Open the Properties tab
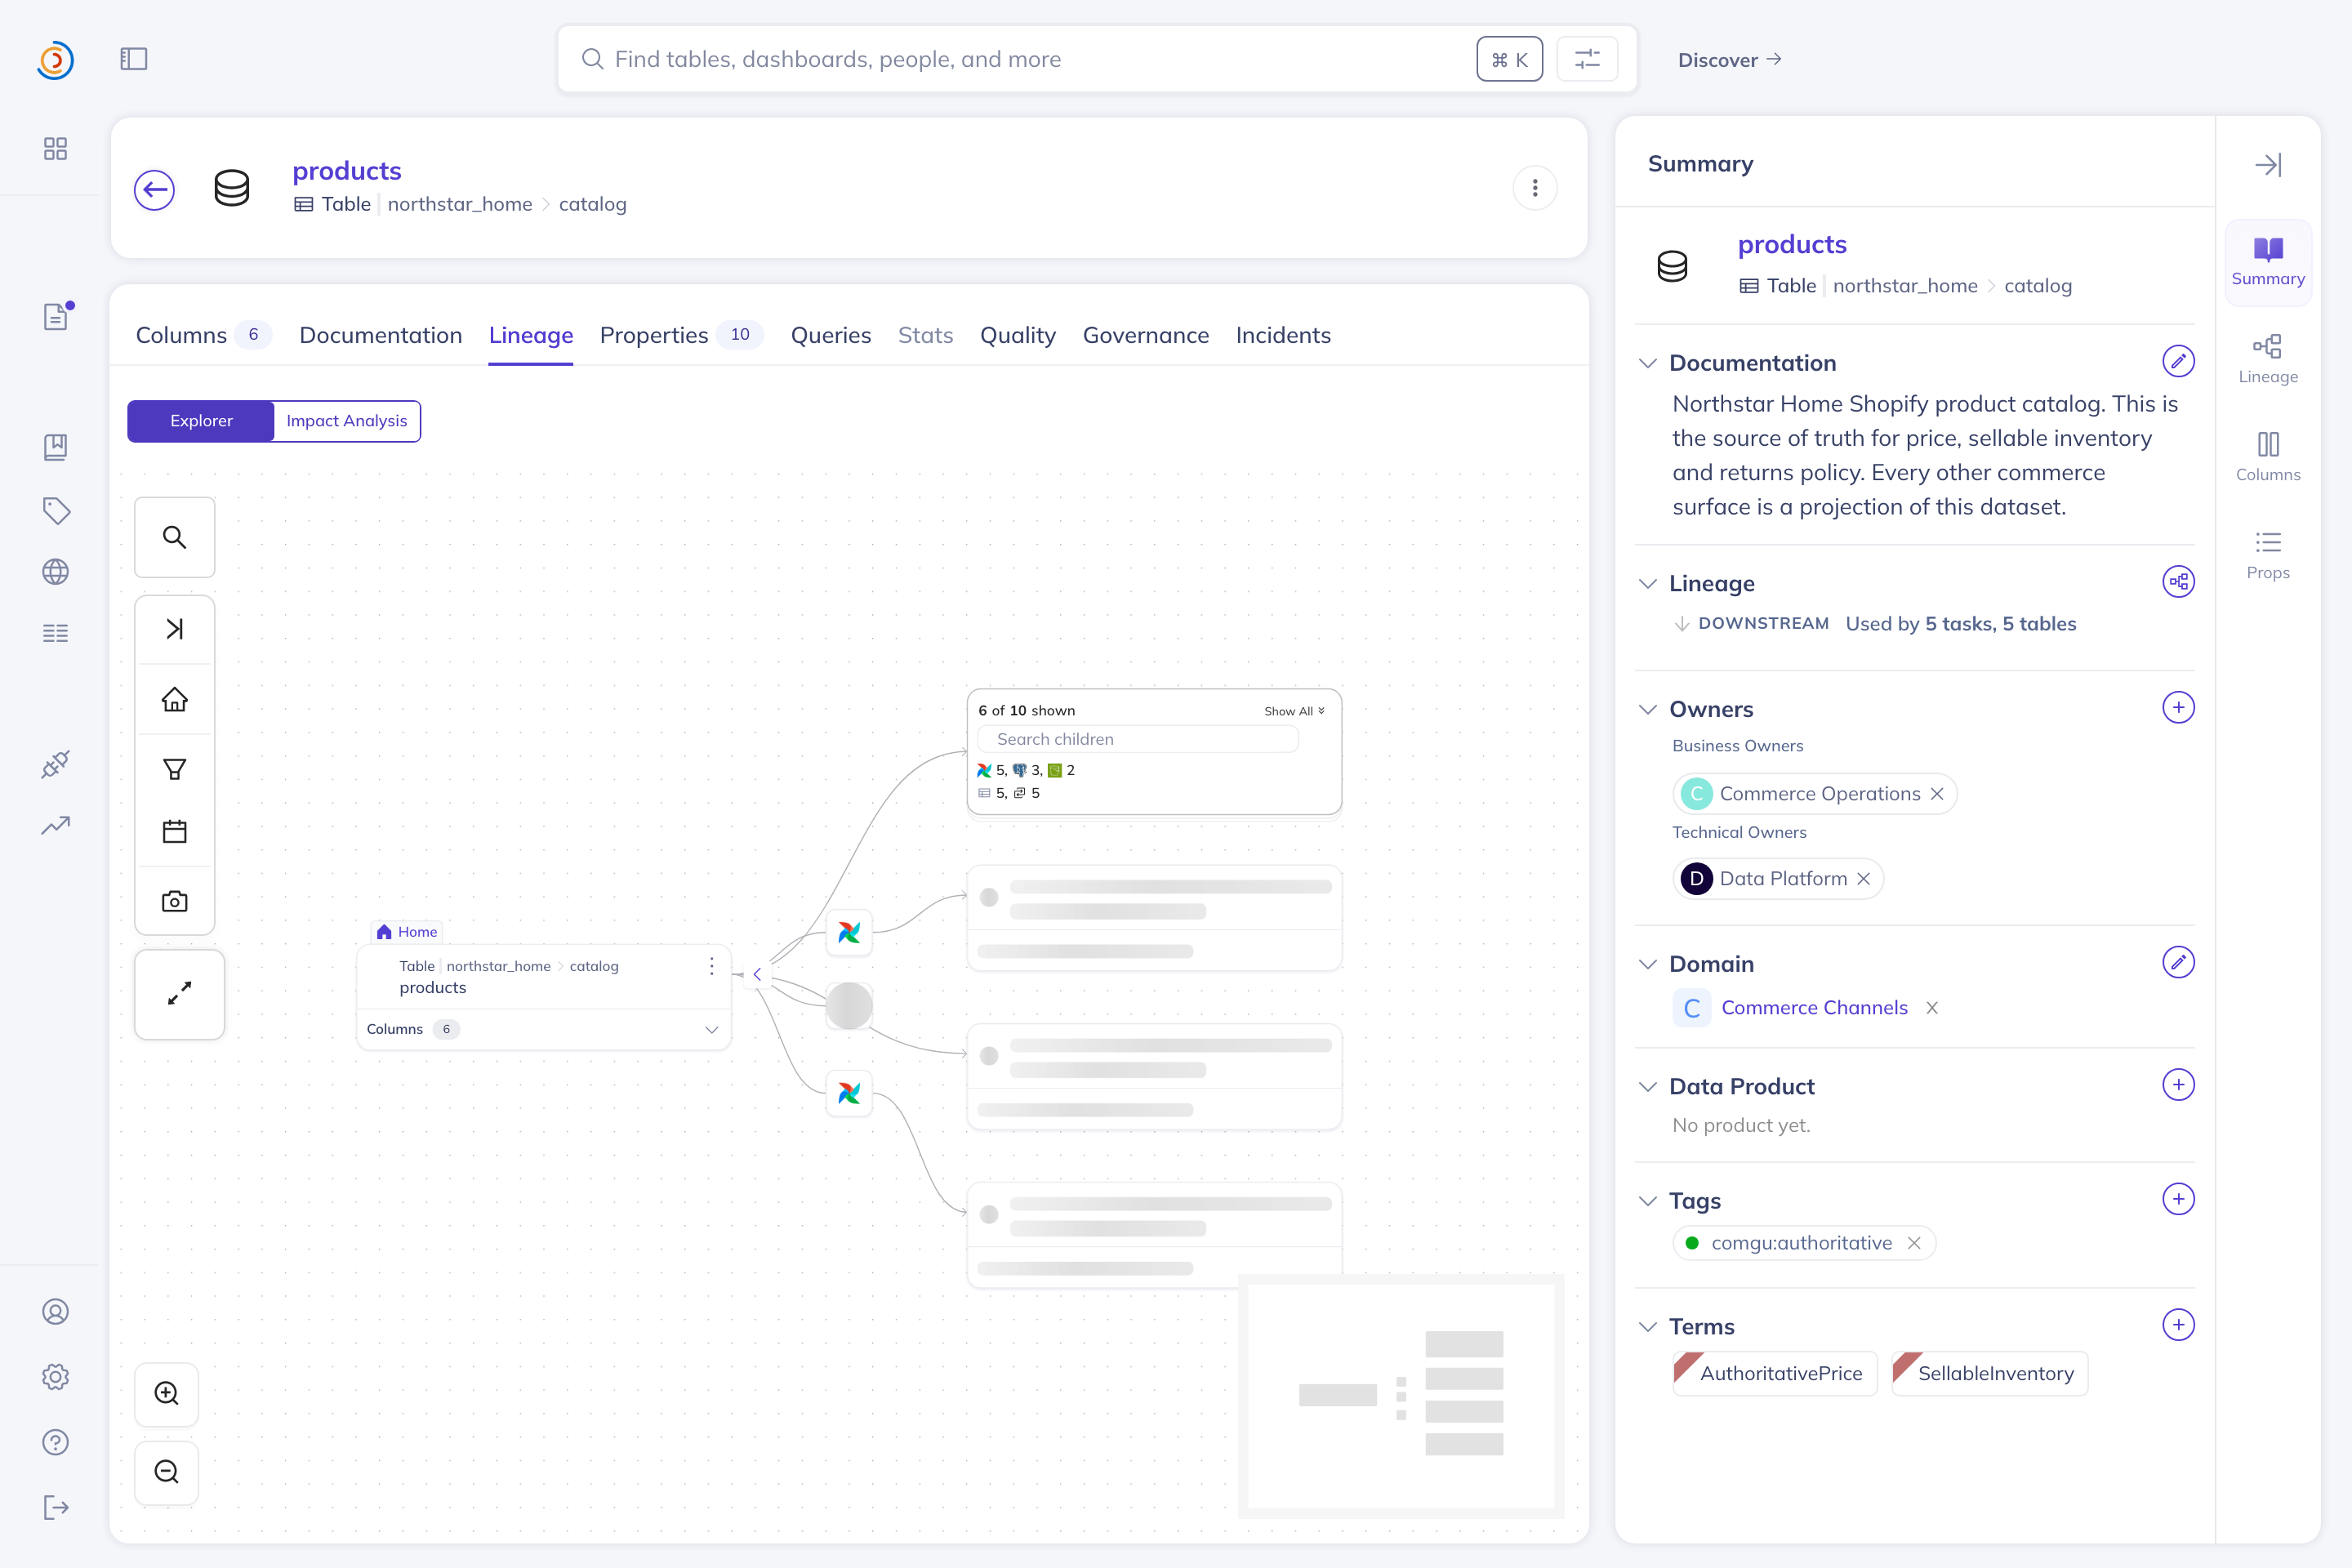 [681, 335]
